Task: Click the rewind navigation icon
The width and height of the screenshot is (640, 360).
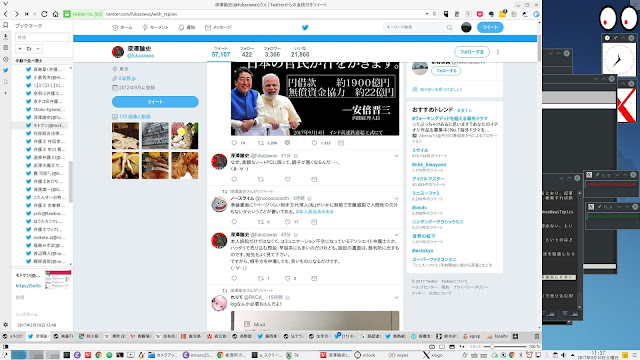Action: (x=27, y=14)
